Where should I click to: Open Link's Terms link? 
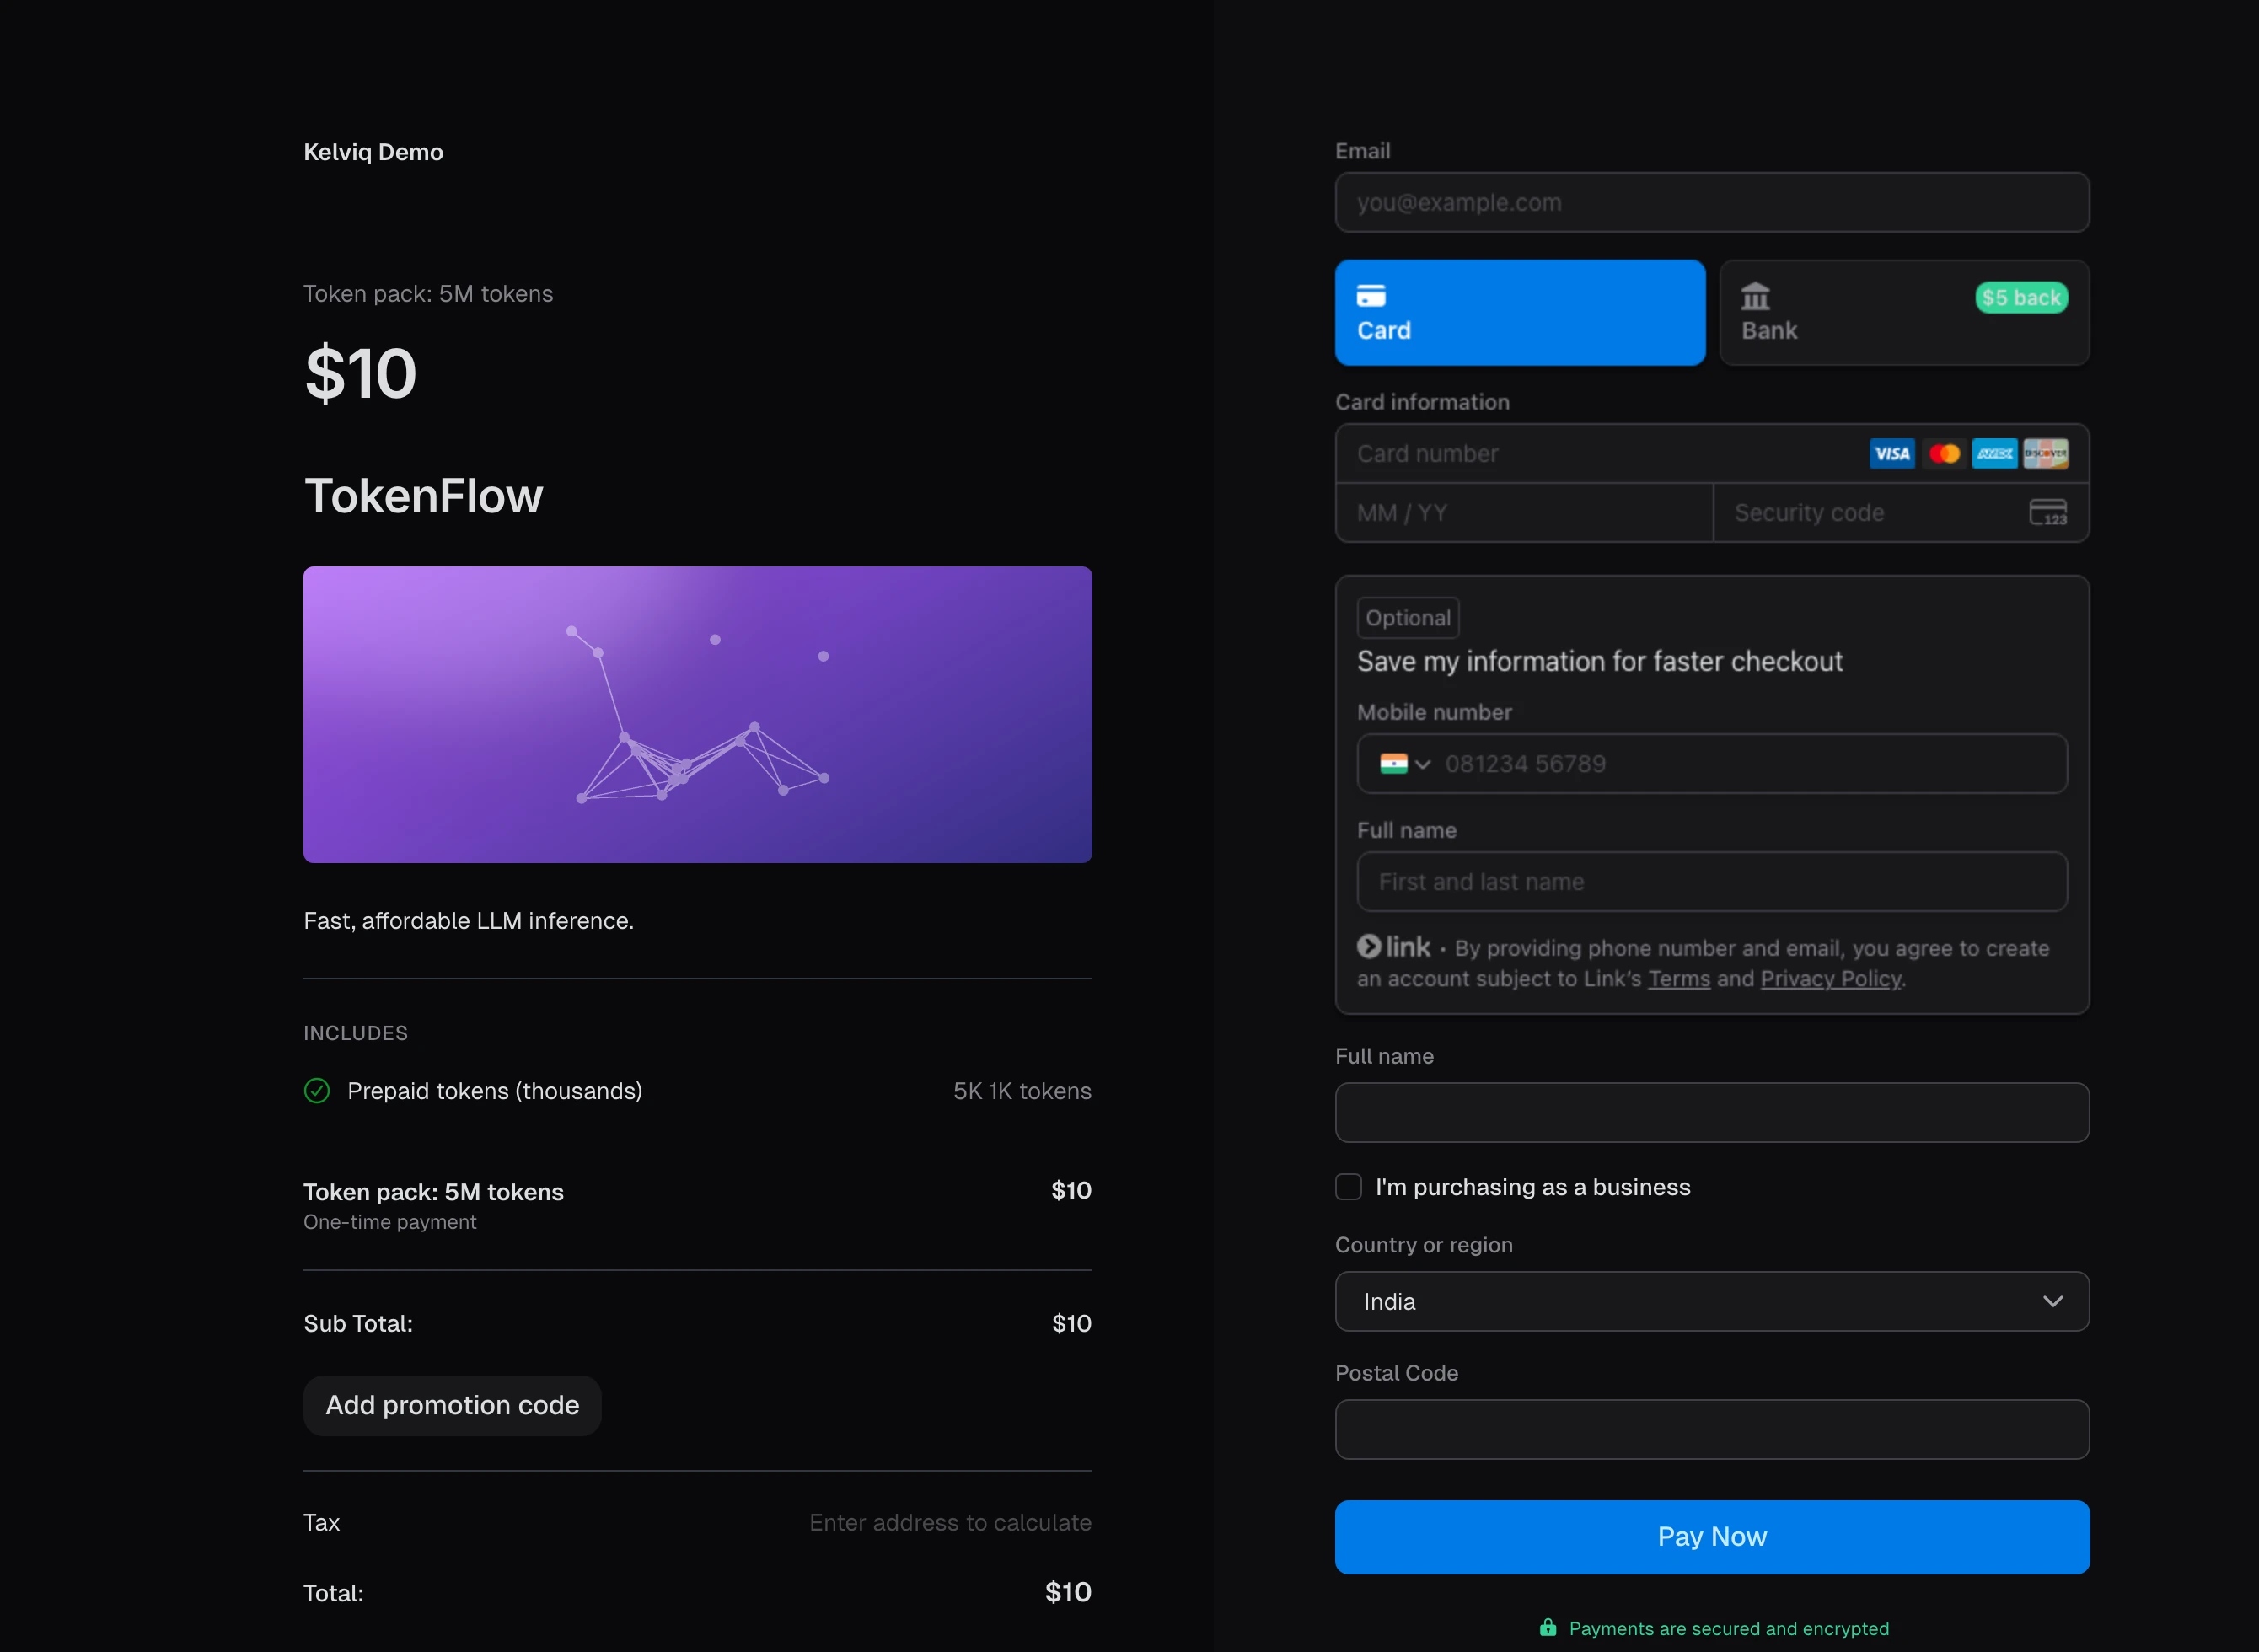tap(1679, 978)
